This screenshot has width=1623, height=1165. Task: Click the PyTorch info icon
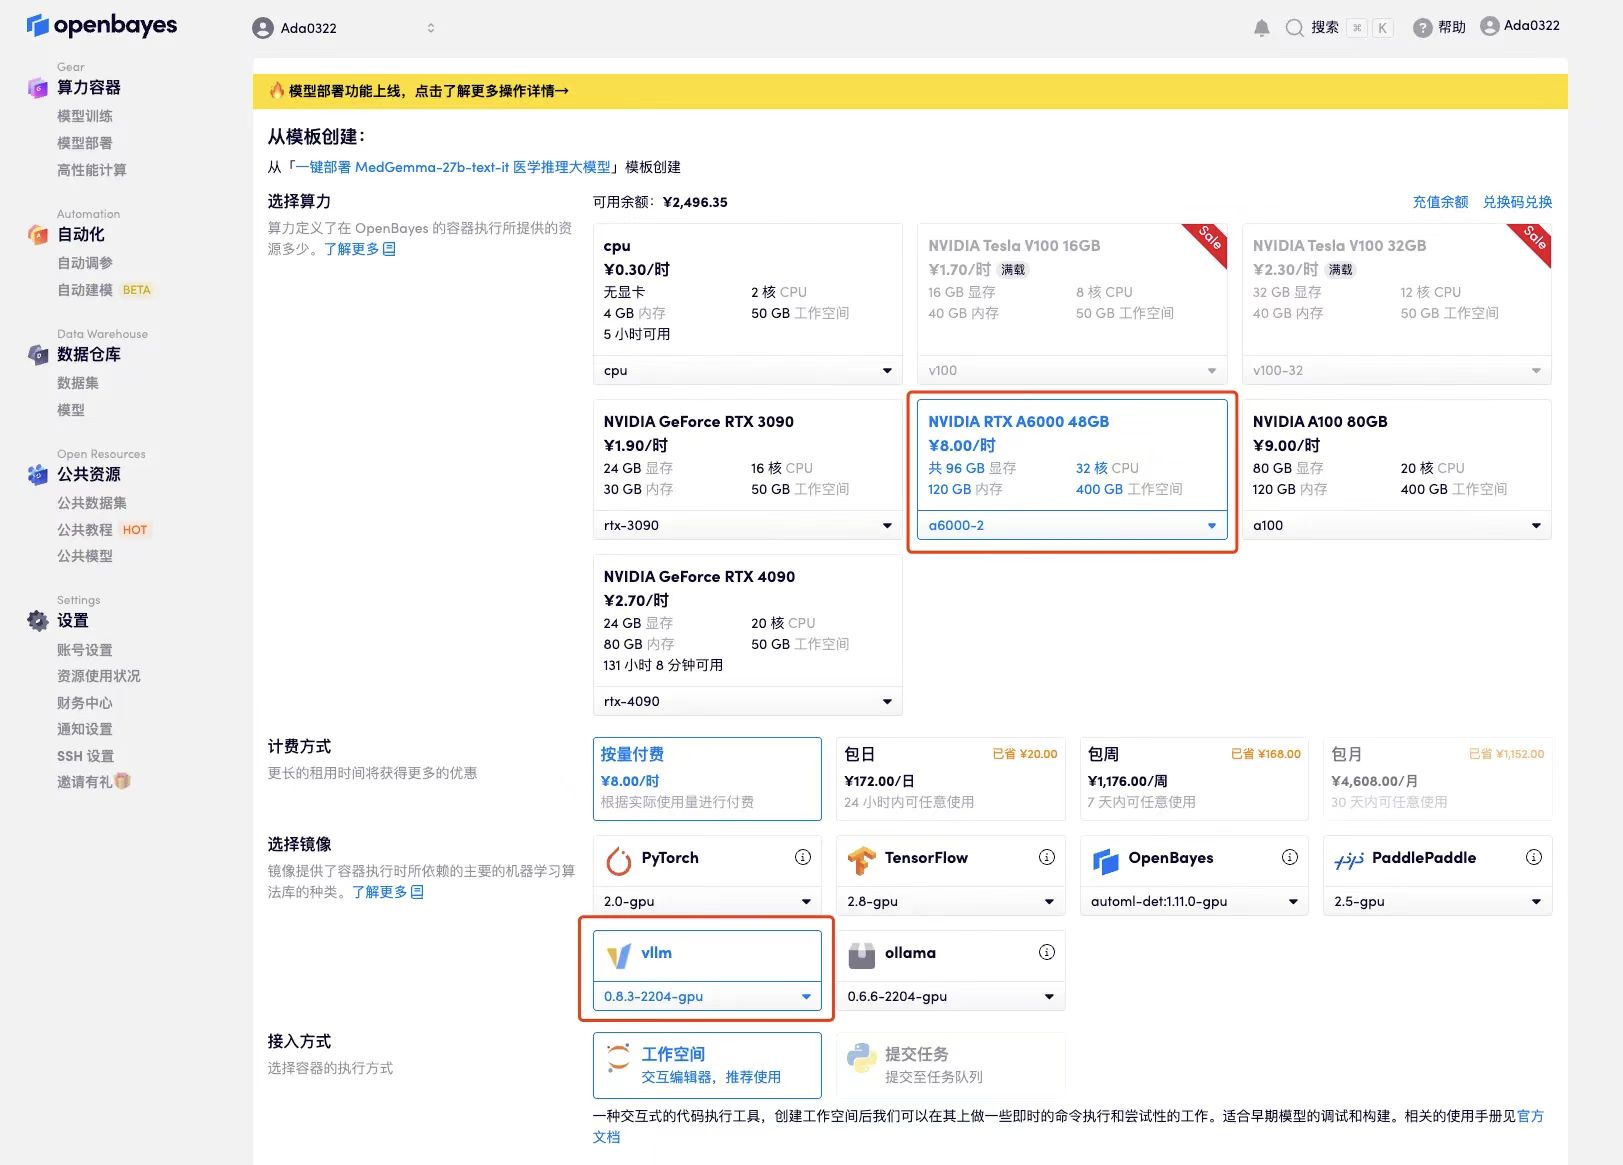click(x=802, y=857)
